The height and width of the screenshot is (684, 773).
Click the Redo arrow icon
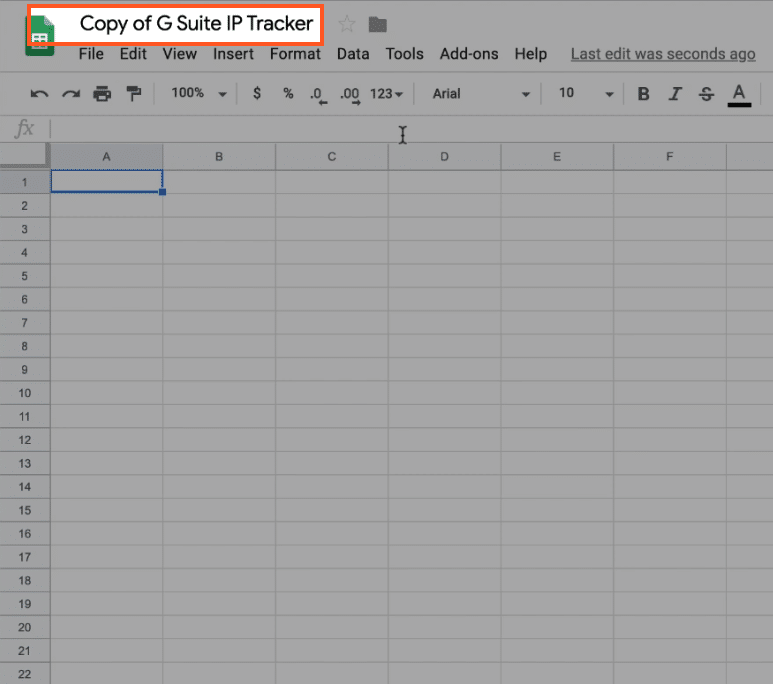pyautogui.click(x=71, y=94)
